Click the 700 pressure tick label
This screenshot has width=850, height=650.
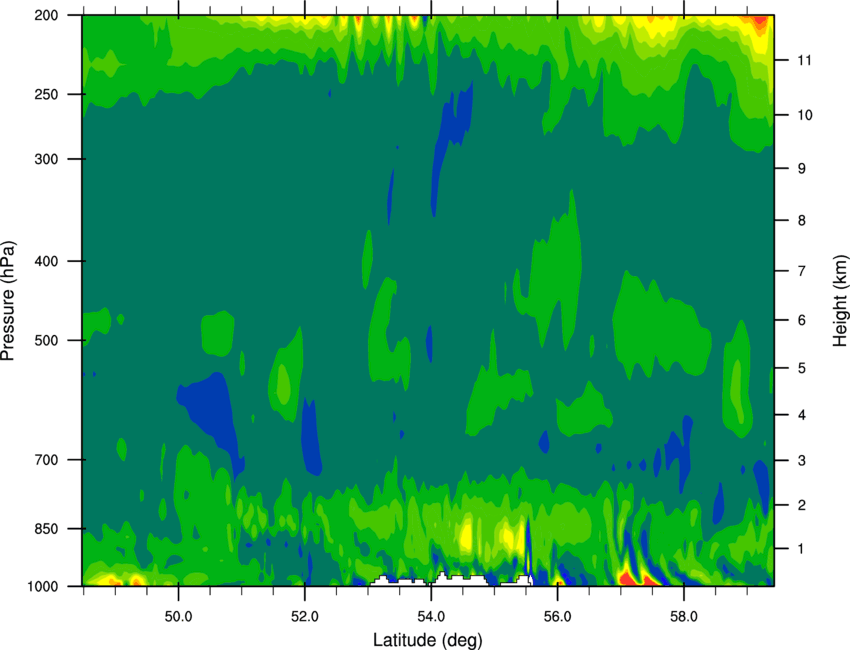(x=47, y=460)
